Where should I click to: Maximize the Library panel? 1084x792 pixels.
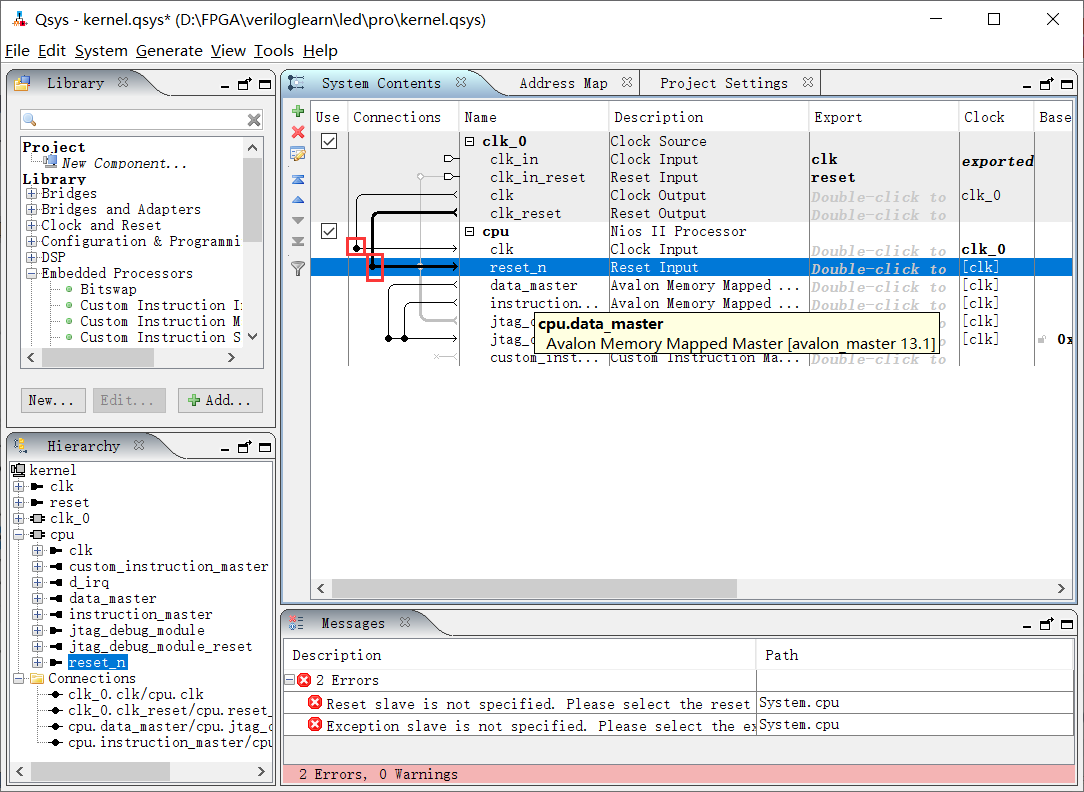(x=265, y=84)
